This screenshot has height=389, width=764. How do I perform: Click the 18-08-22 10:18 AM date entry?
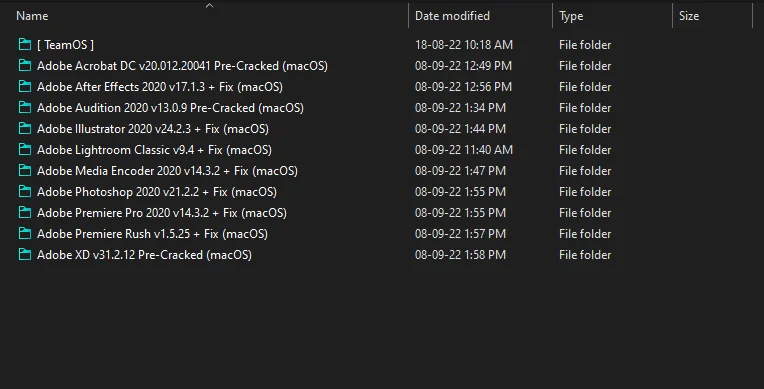pyautogui.click(x=463, y=45)
